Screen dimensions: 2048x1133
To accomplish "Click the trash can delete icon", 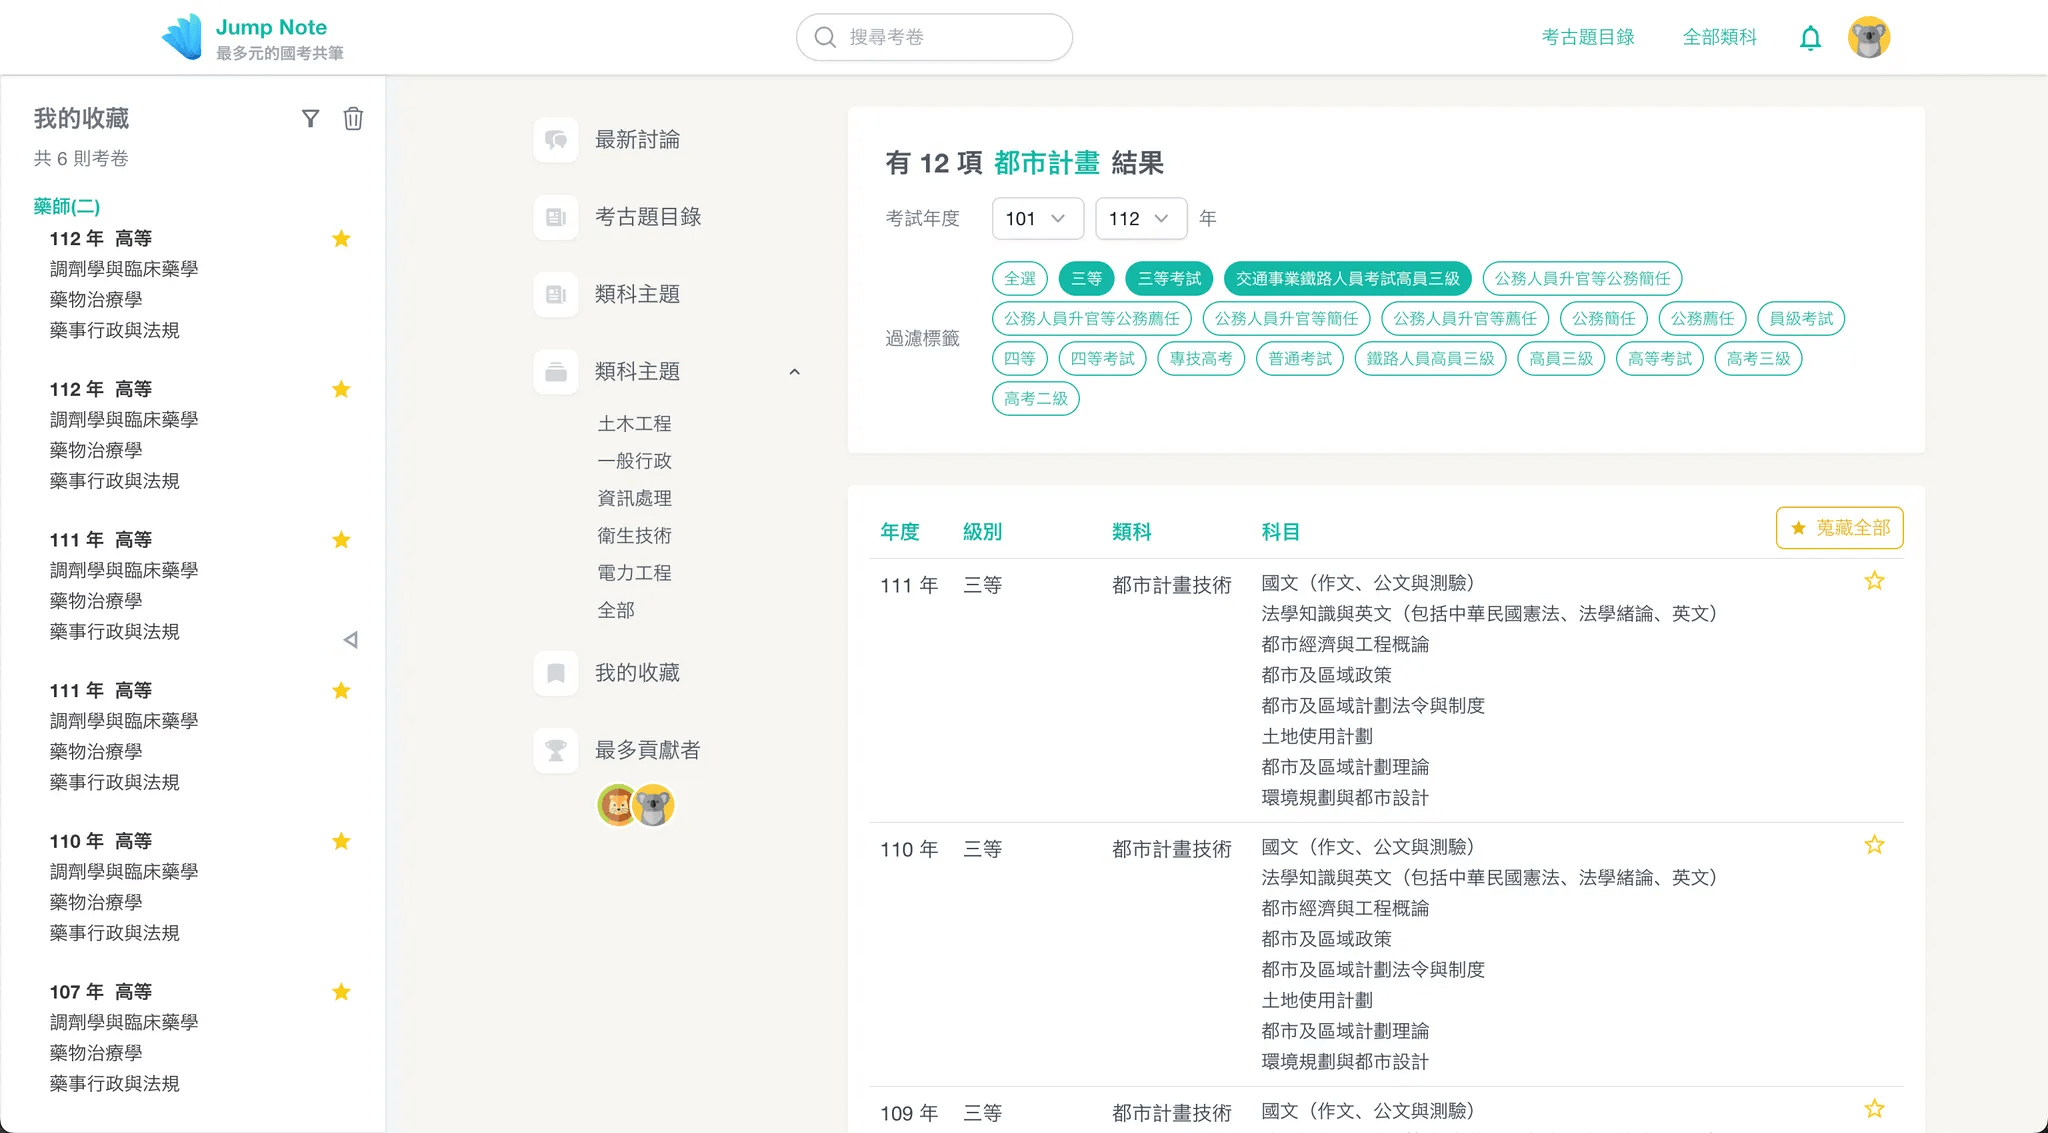I will tap(353, 119).
